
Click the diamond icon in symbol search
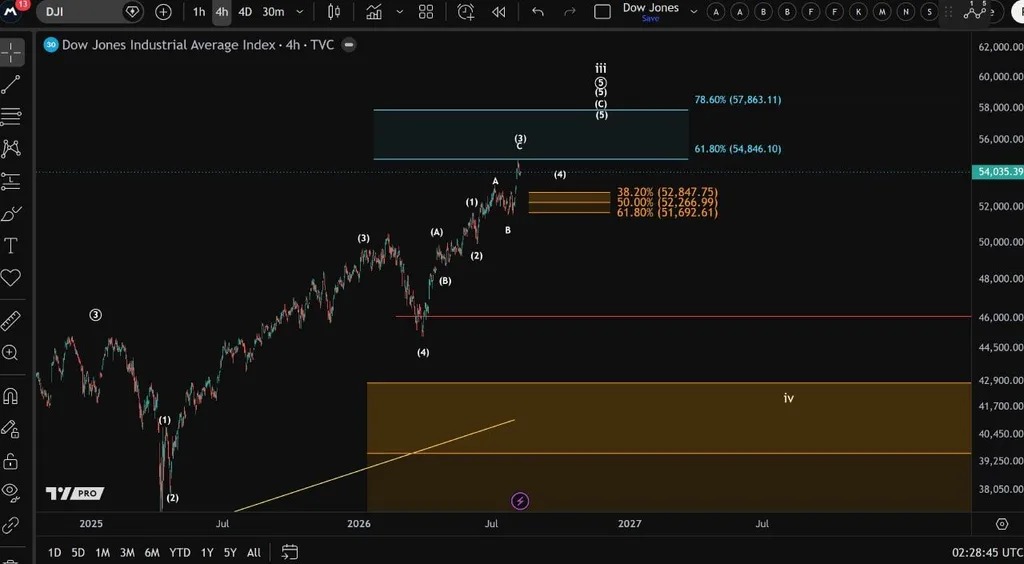tap(133, 12)
